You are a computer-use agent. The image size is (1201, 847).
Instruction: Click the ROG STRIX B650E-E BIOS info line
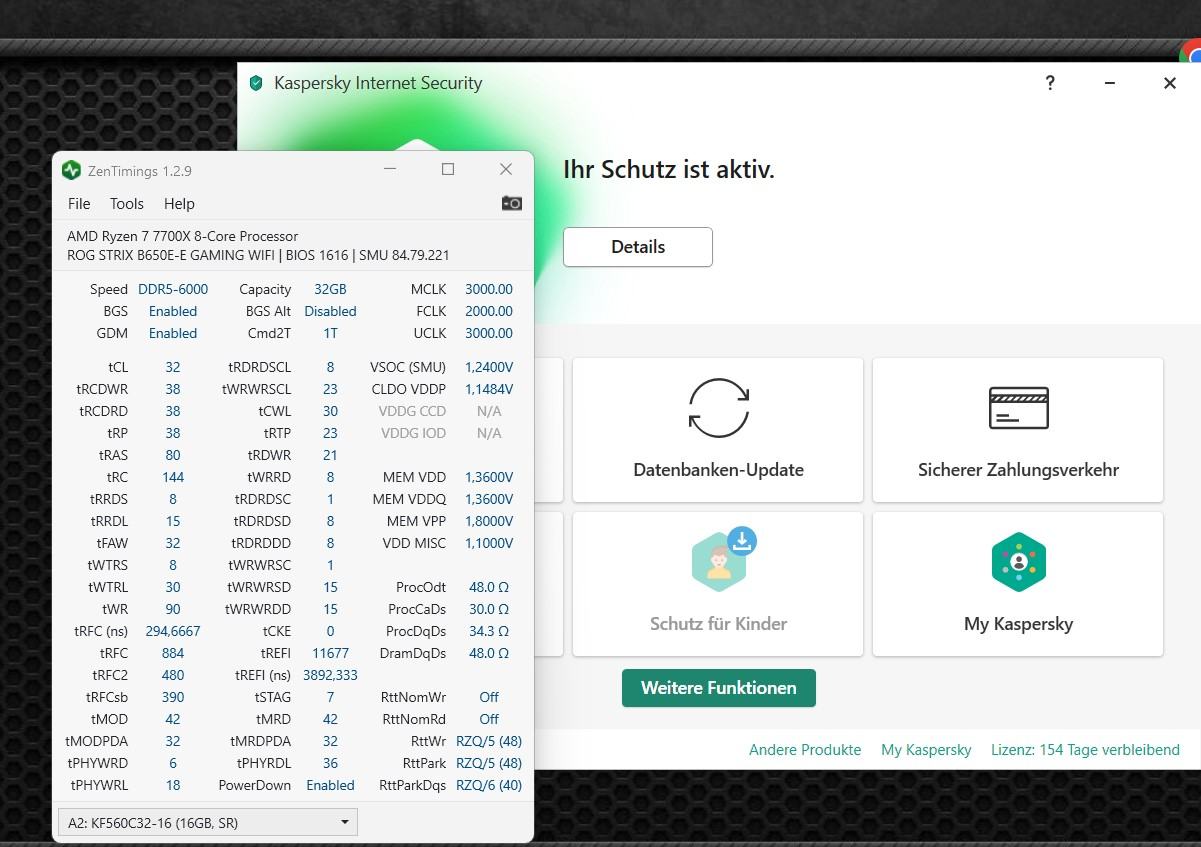(x=258, y=255)
